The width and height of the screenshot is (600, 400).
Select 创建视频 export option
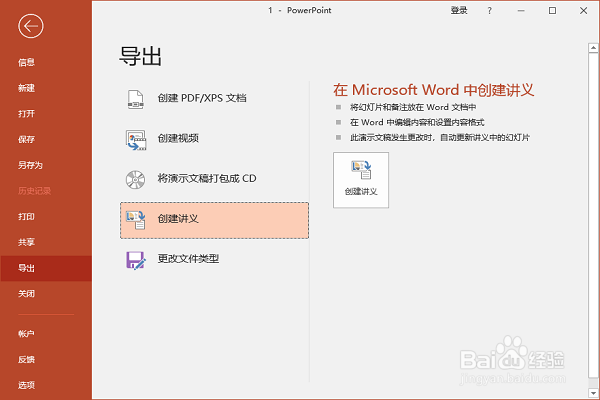214,140
